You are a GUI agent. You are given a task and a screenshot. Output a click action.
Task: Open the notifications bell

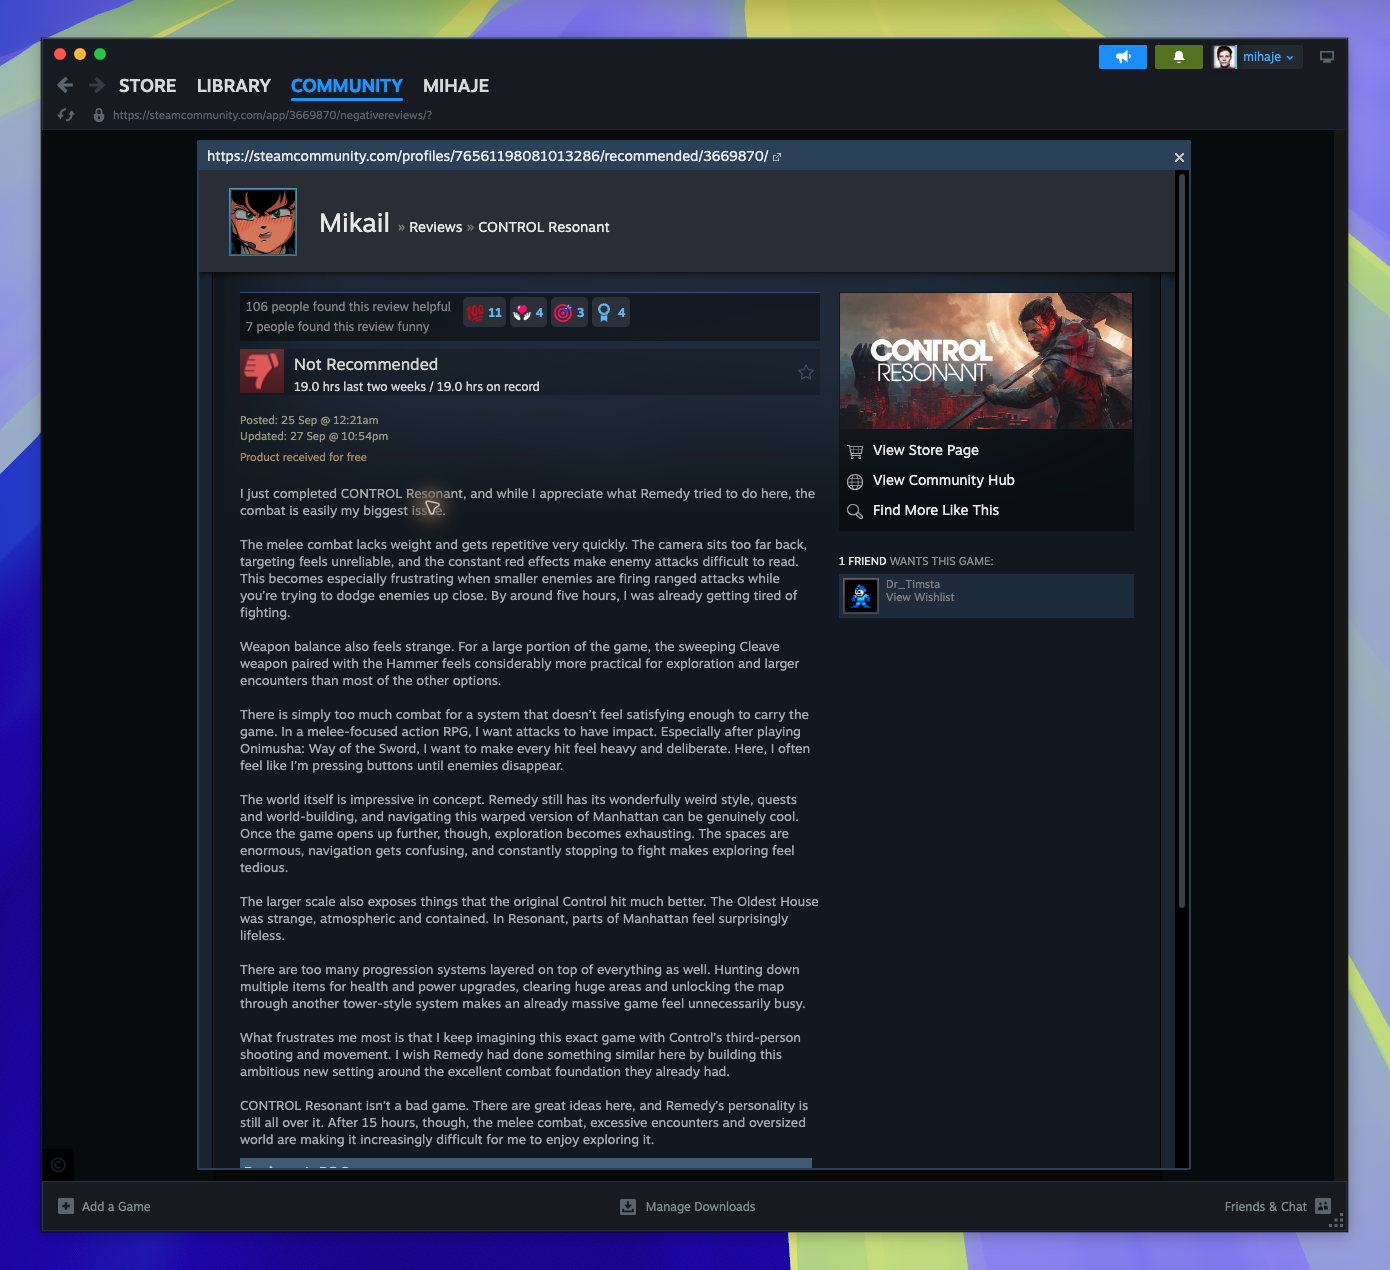click(1179, 57)
